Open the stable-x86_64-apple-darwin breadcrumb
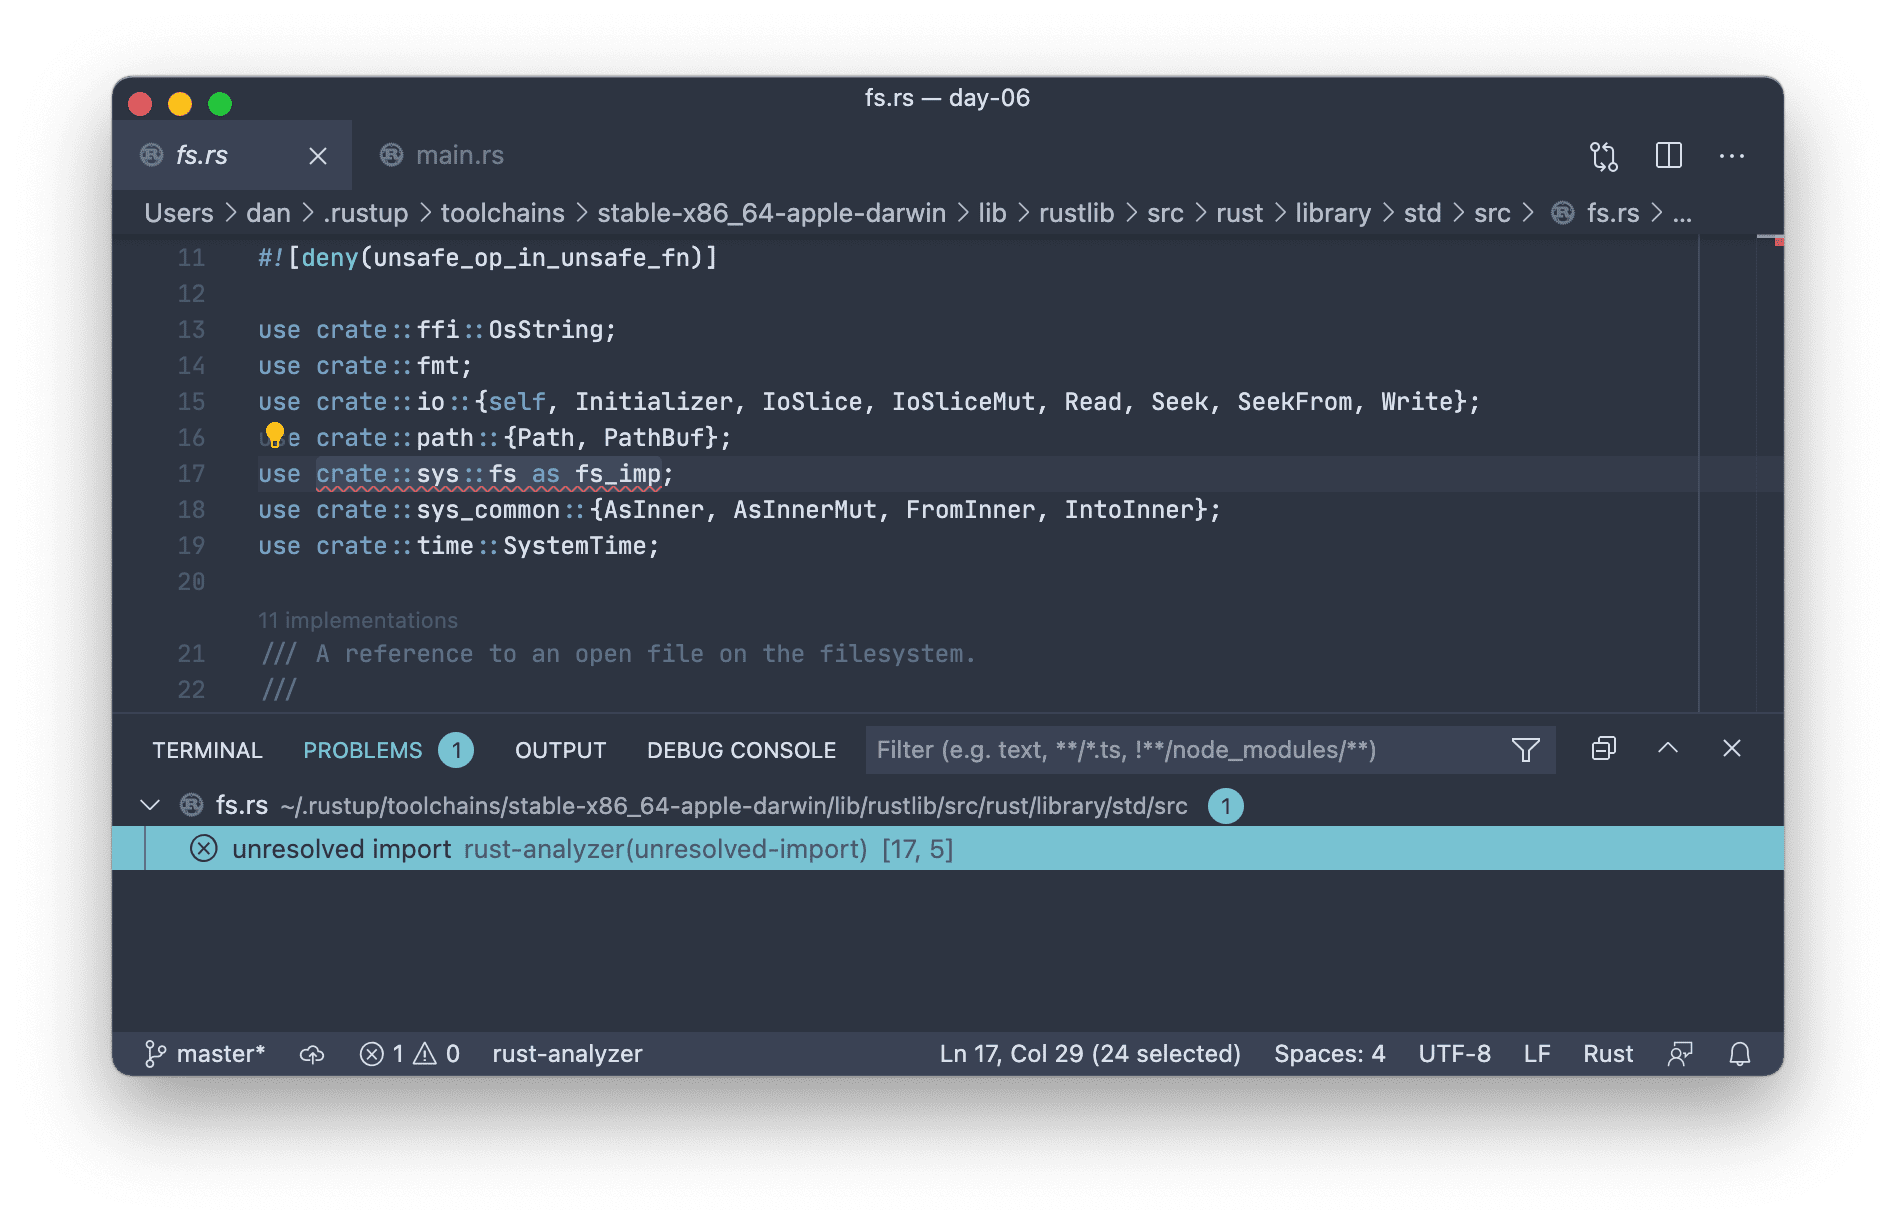 click(771, 213)
